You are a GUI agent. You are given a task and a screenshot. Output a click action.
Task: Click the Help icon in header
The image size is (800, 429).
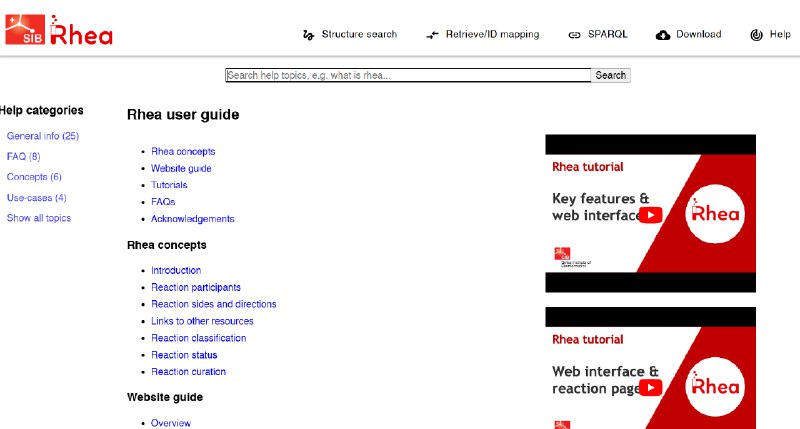point(756,35)
